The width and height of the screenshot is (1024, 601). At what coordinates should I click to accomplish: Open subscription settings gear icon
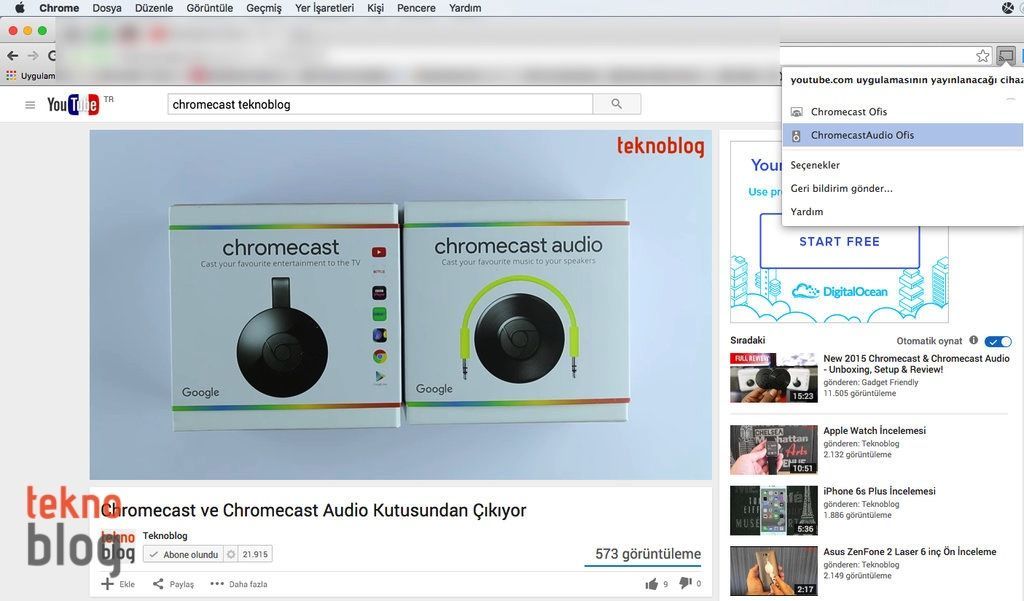click(231, 555)
